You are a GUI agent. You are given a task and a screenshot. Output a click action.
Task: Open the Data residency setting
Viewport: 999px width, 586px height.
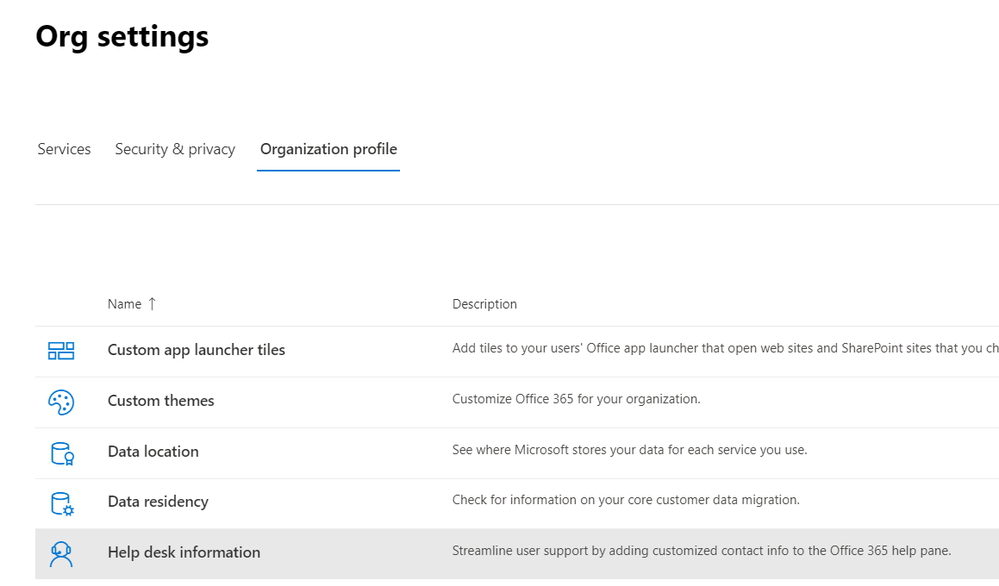point(158,502)
